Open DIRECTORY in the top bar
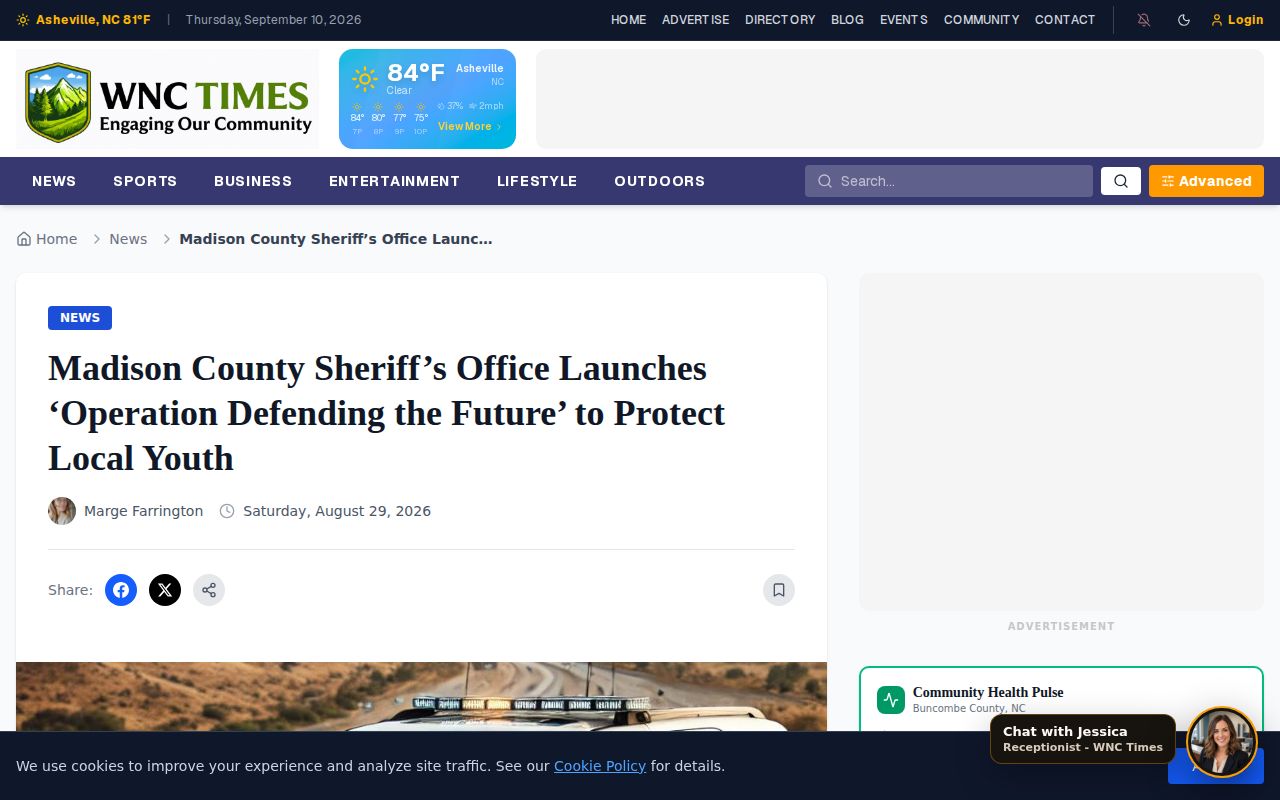Image resolution: width=1280 pixels, height=800 pixels. (780, 20)
